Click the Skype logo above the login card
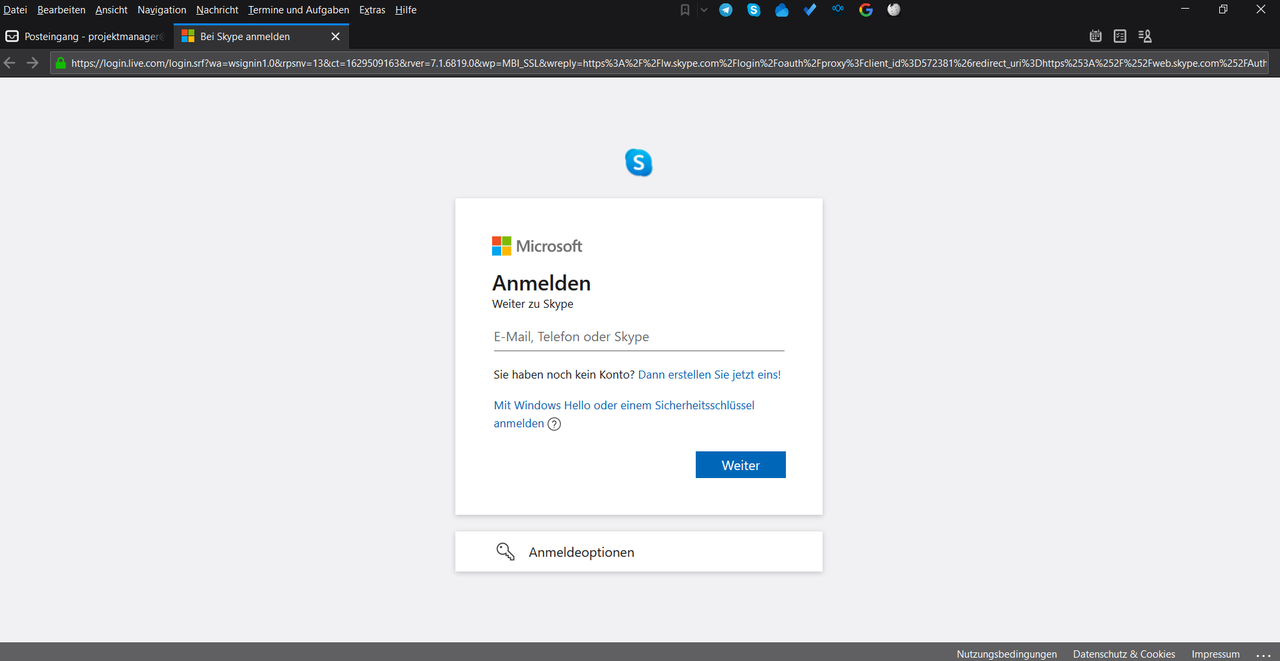 tap(639, 162)
